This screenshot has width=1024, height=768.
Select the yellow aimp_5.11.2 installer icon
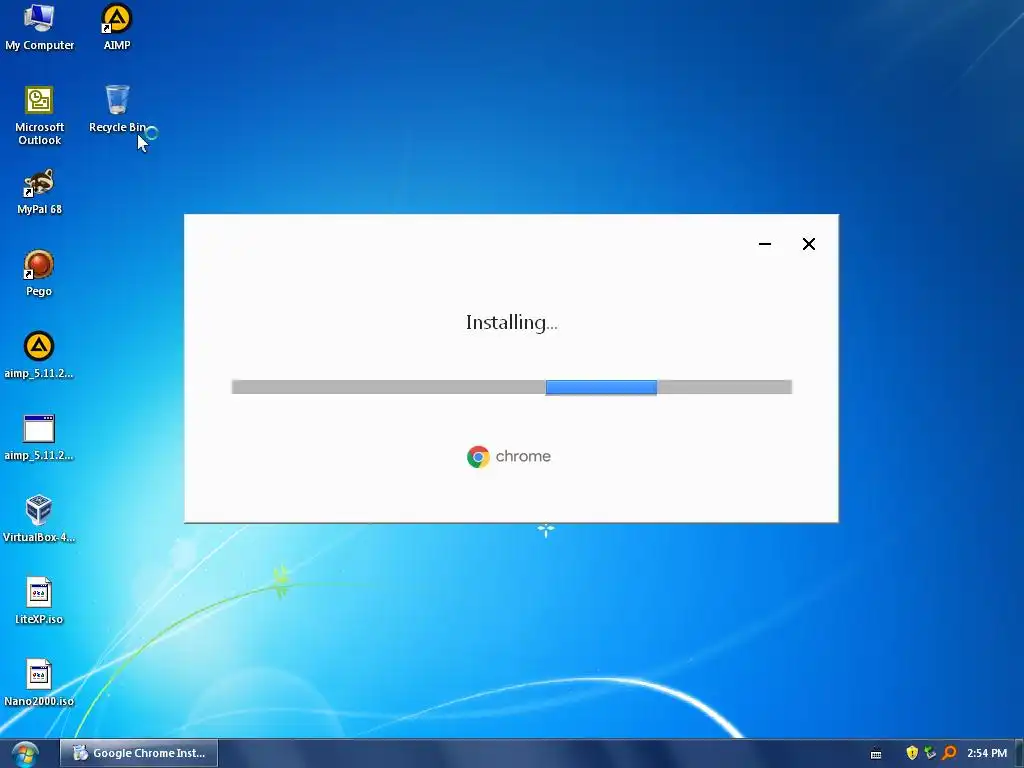click(39, 355)
